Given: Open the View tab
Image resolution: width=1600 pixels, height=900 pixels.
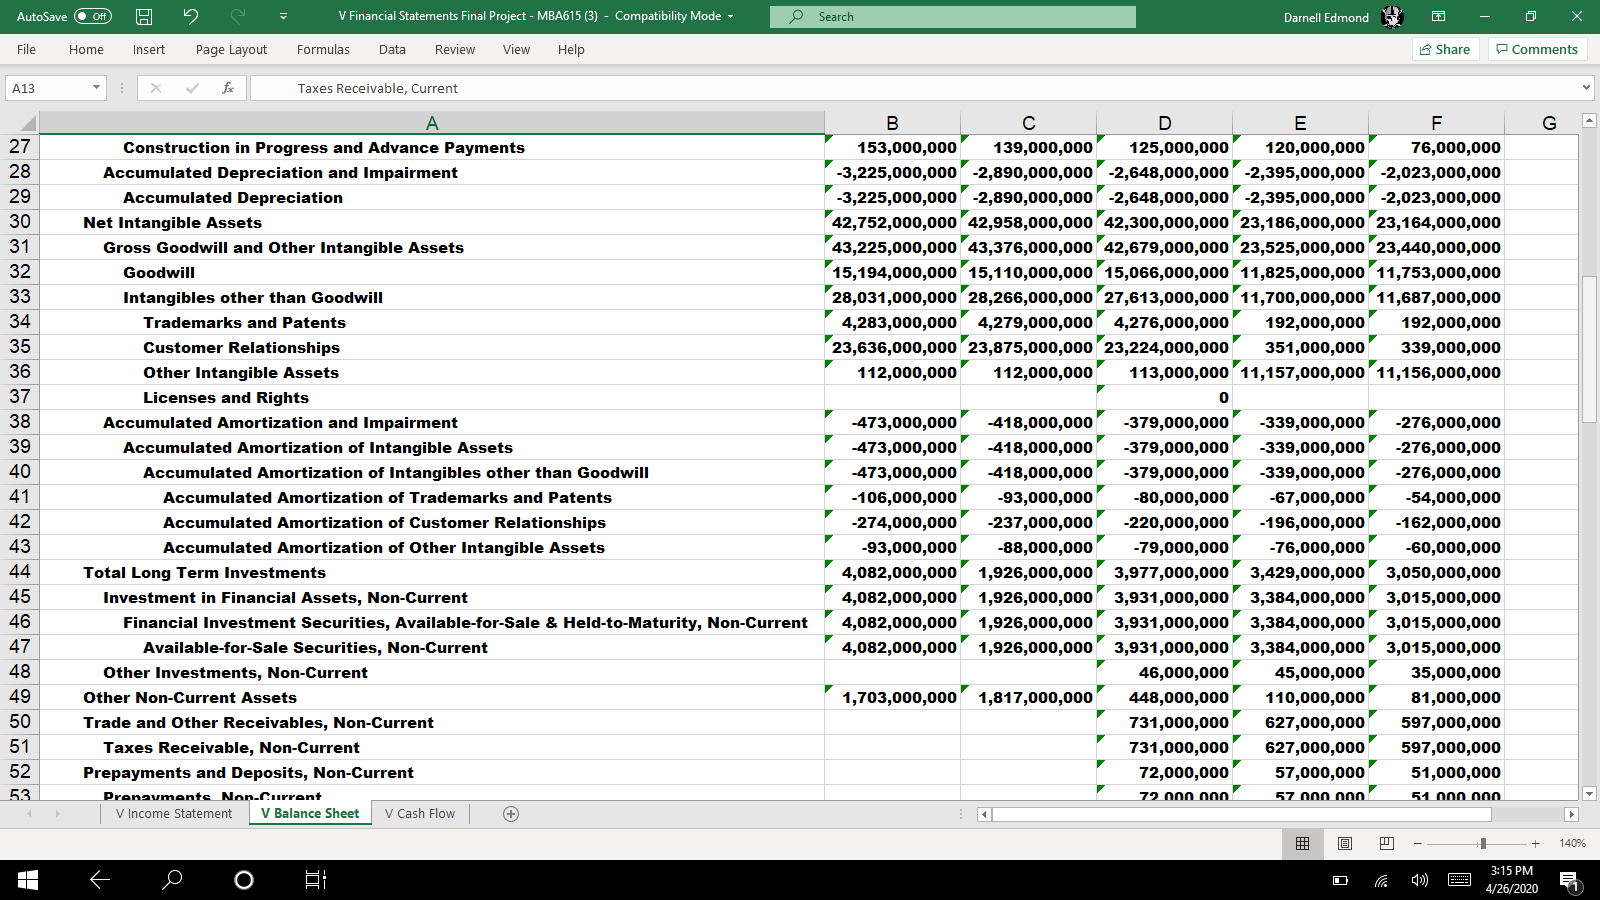Looking at the screenshot, I should [516, 49].
